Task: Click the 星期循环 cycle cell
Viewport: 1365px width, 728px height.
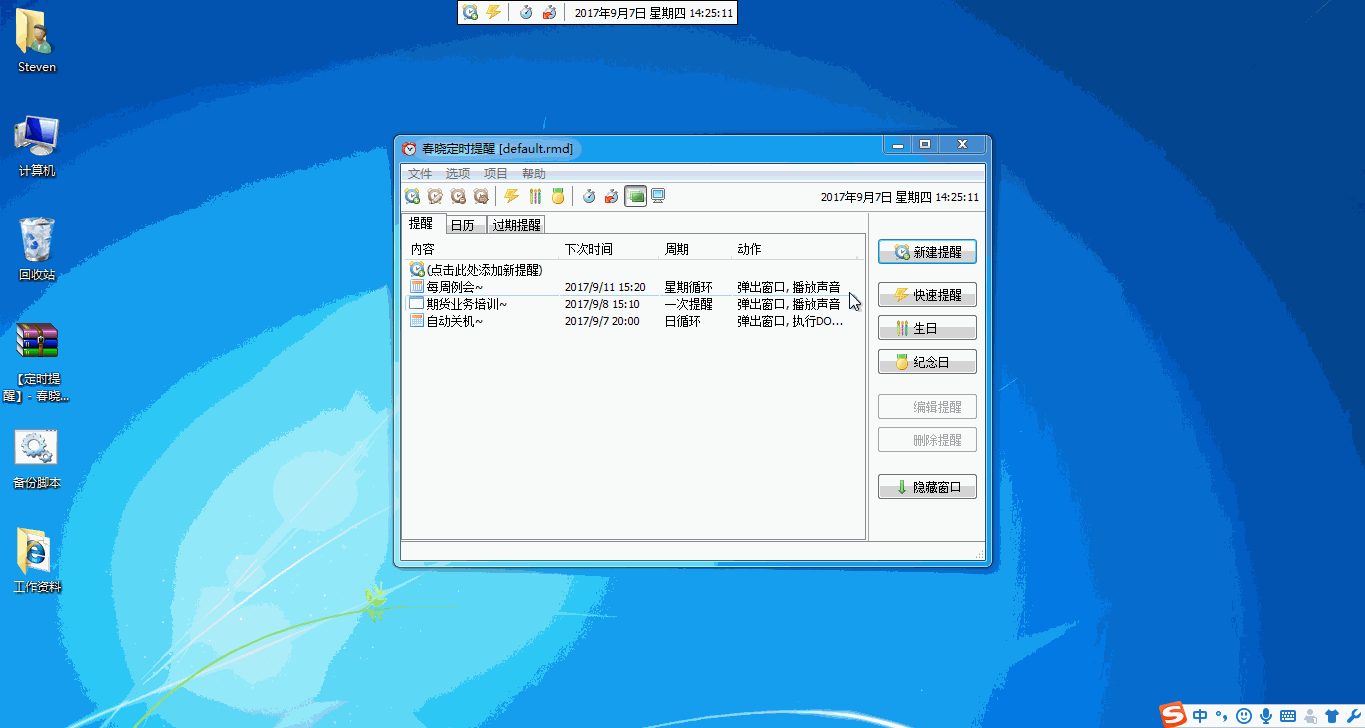Action: (689, 287)
